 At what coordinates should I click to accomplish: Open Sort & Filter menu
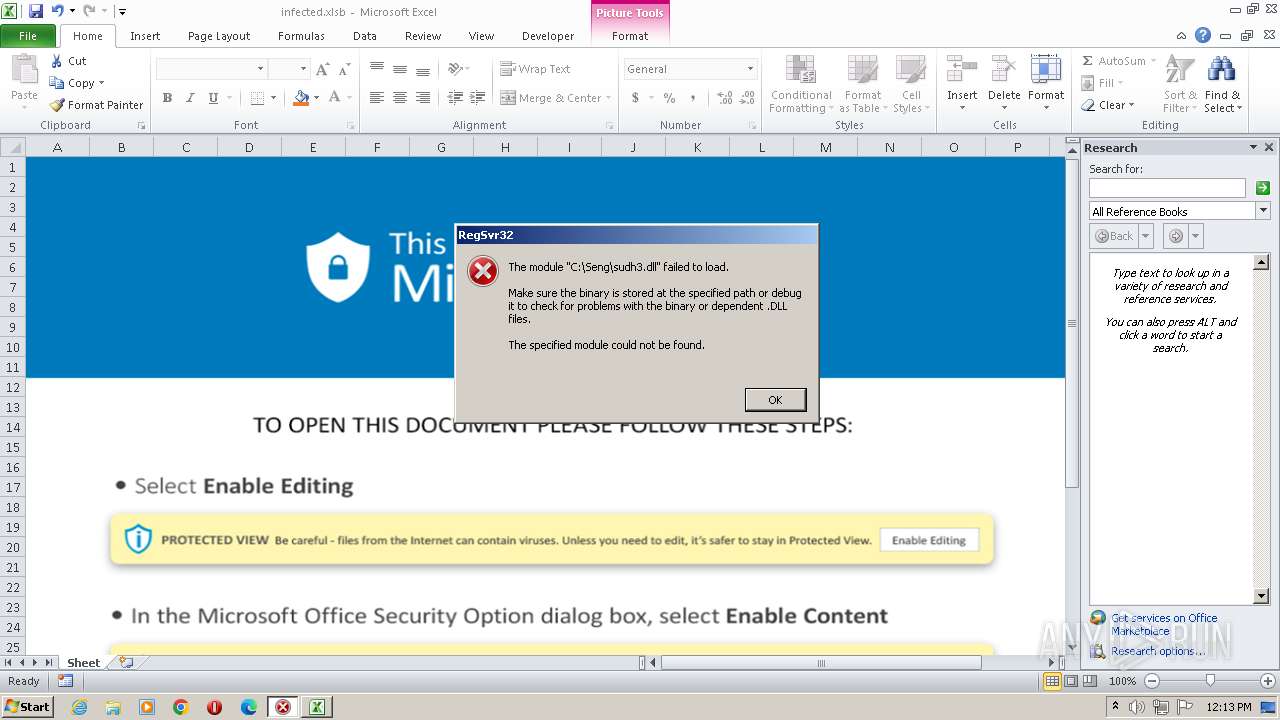(1180, 84)
